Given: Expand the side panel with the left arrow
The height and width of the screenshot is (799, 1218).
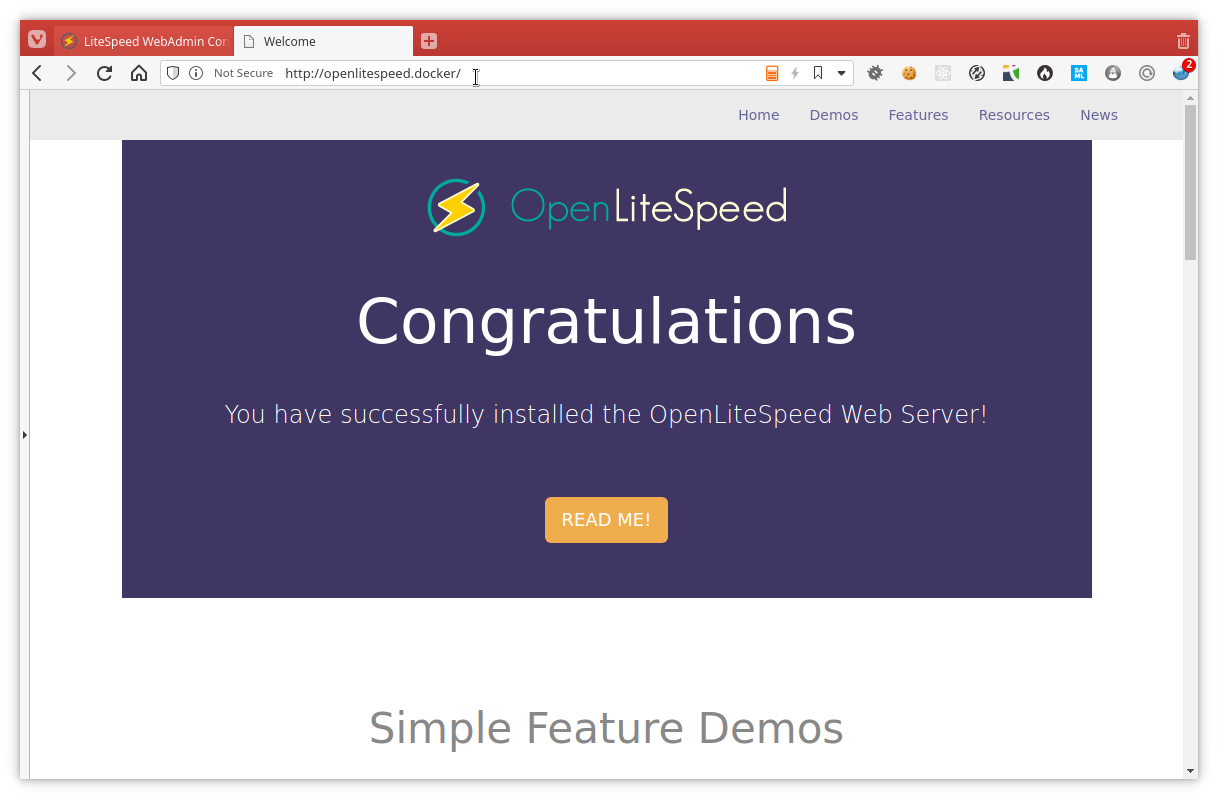Looking at the screenshot, I should point(24,434).
